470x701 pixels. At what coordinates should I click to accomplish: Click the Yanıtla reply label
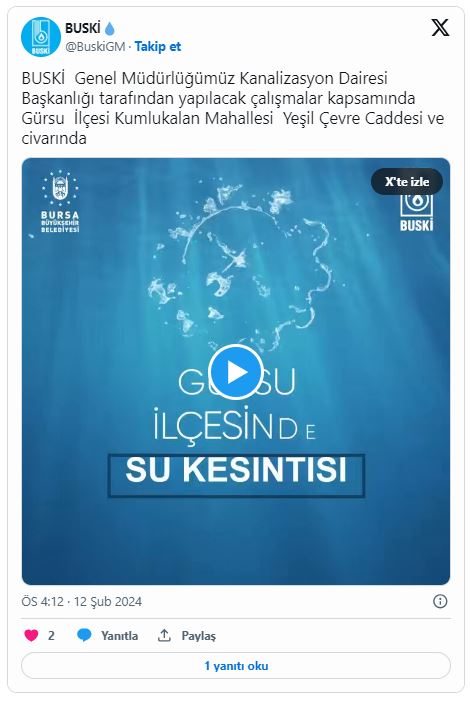(x=119, y=636)
